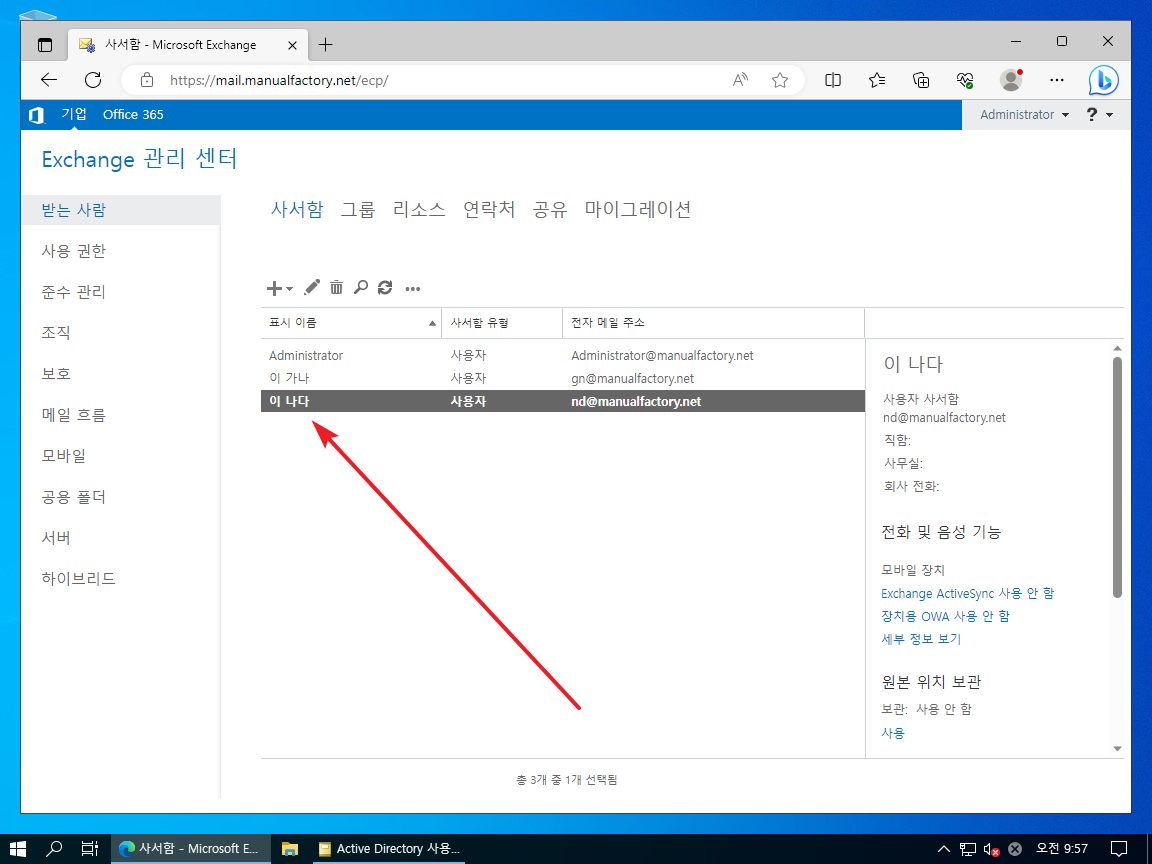Screen dimensions: 1152x864
Task: Switch to Active Directory 사용자 window
Action: coord(389,849)
